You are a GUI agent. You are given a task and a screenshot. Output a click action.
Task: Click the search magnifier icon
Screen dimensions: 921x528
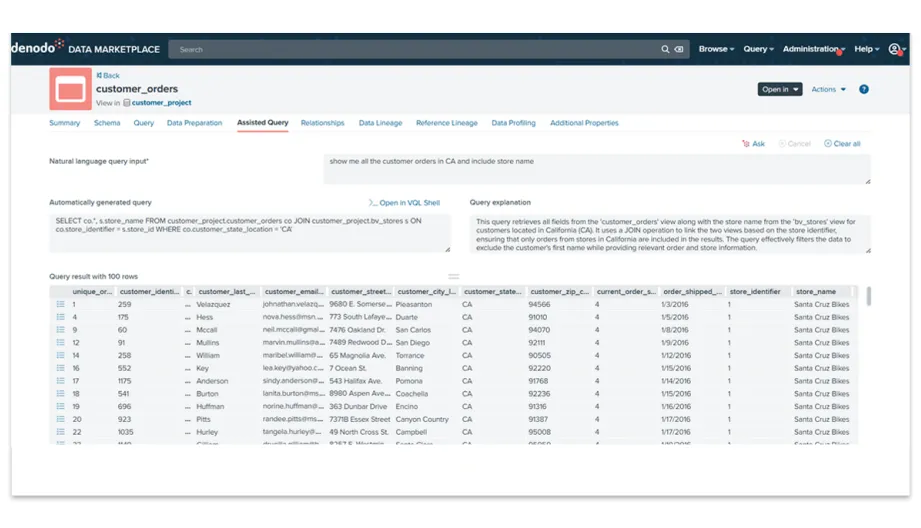(x=665, y=49)
